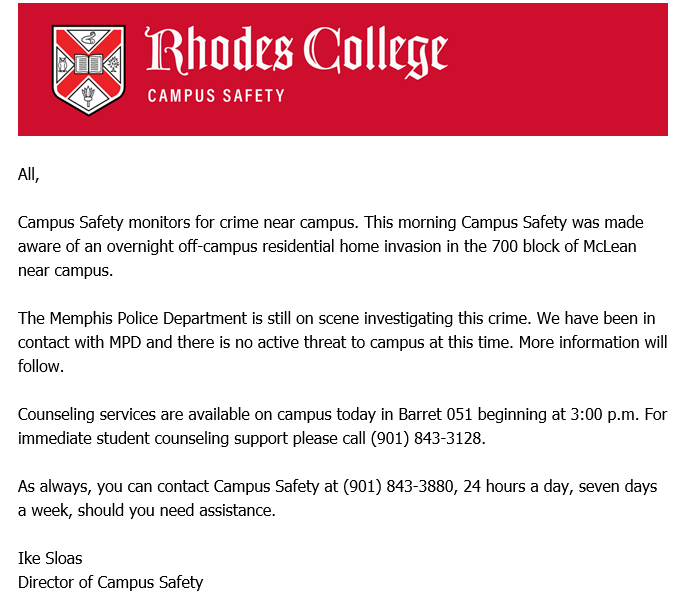Click the text '700 block of McLean'
The height and width of the screenshot is (609, 684).
click(x=546, y=246)
